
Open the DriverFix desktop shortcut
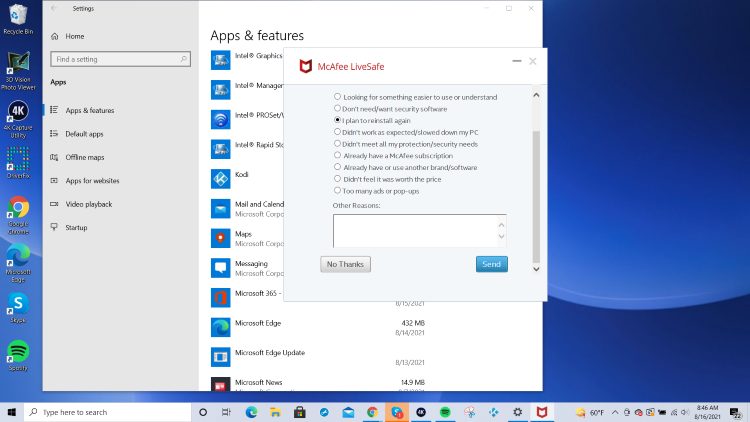[x=18, y=163]
